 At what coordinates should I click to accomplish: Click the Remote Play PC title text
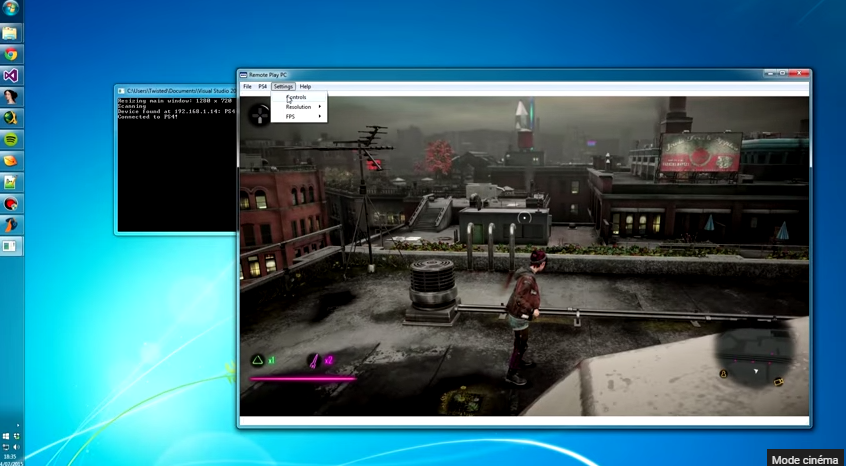(x=268, y=74)
